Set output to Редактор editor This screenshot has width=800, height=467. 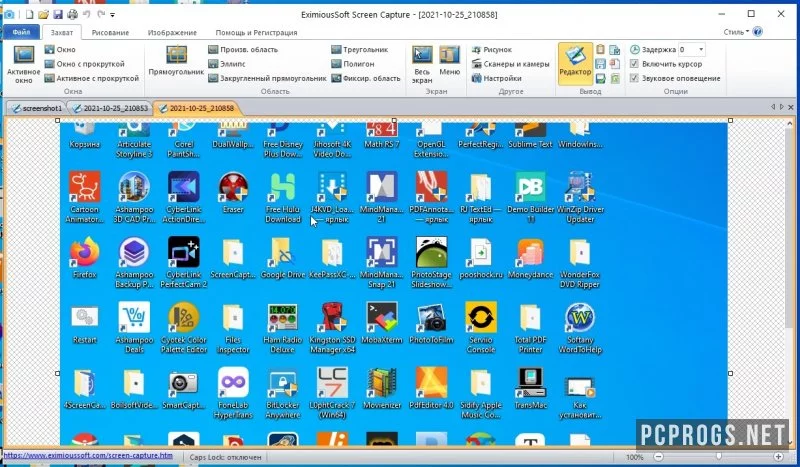[x=575, y=63]
